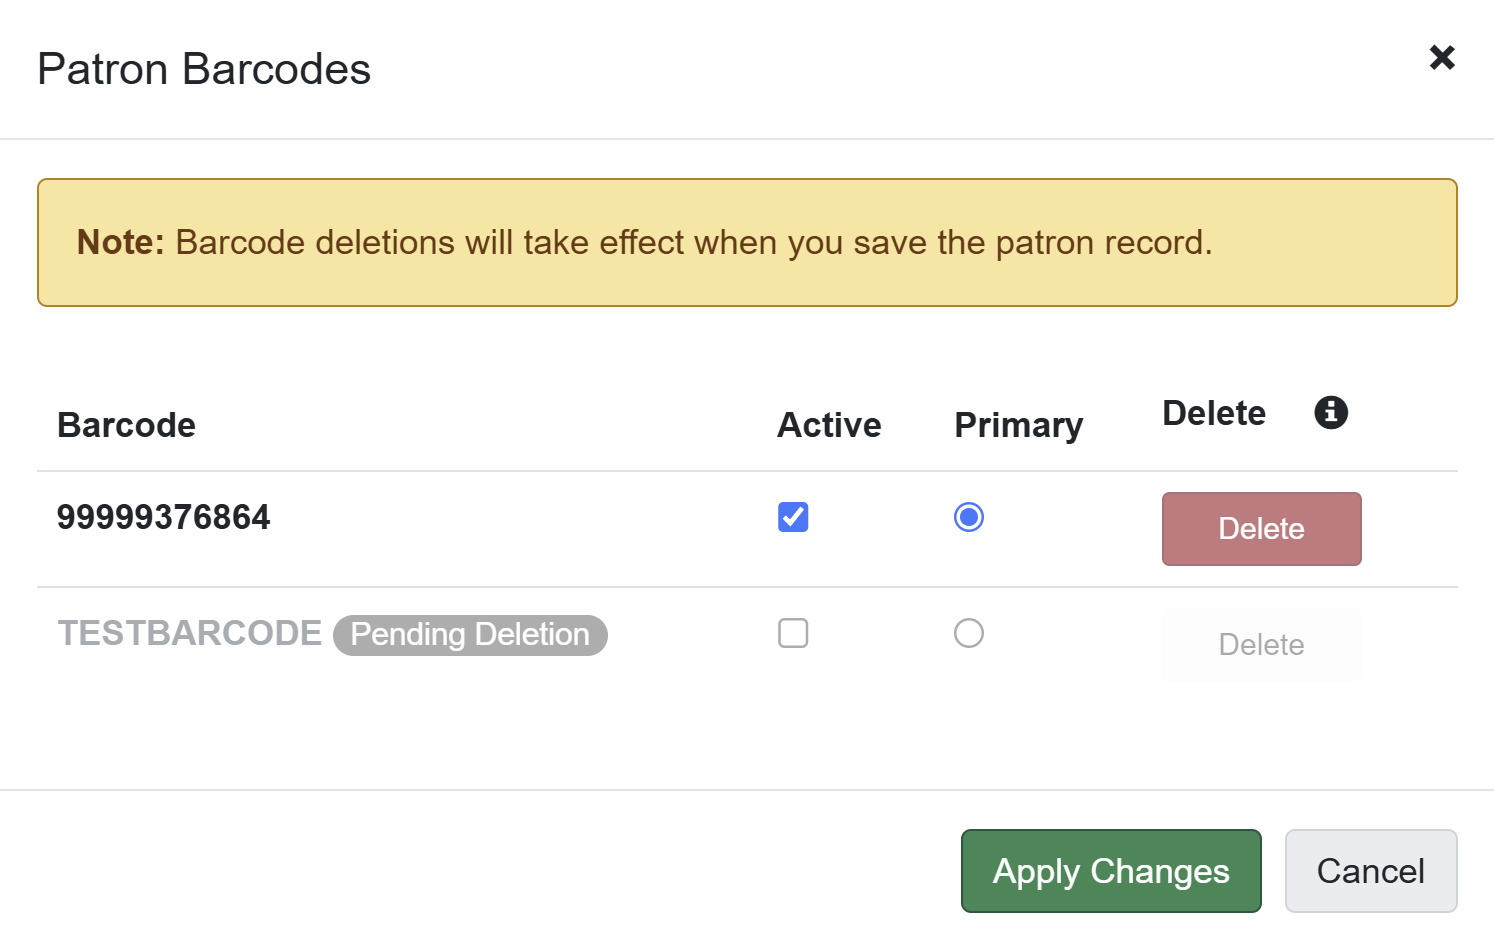Screen dimensions: 1494x950
Task: Click the info icon beside the Delete column
Action: point(1330,412)
